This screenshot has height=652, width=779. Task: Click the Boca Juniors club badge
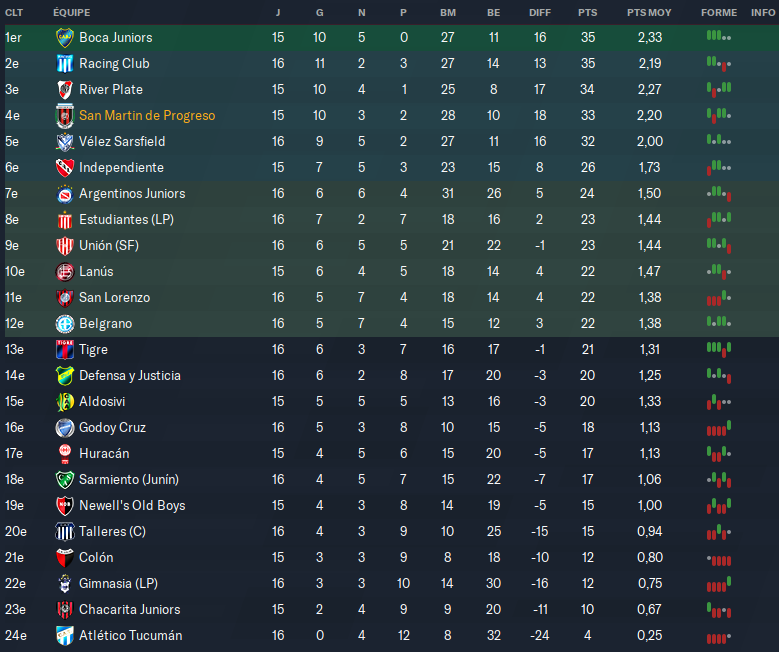tap(65, 37)
